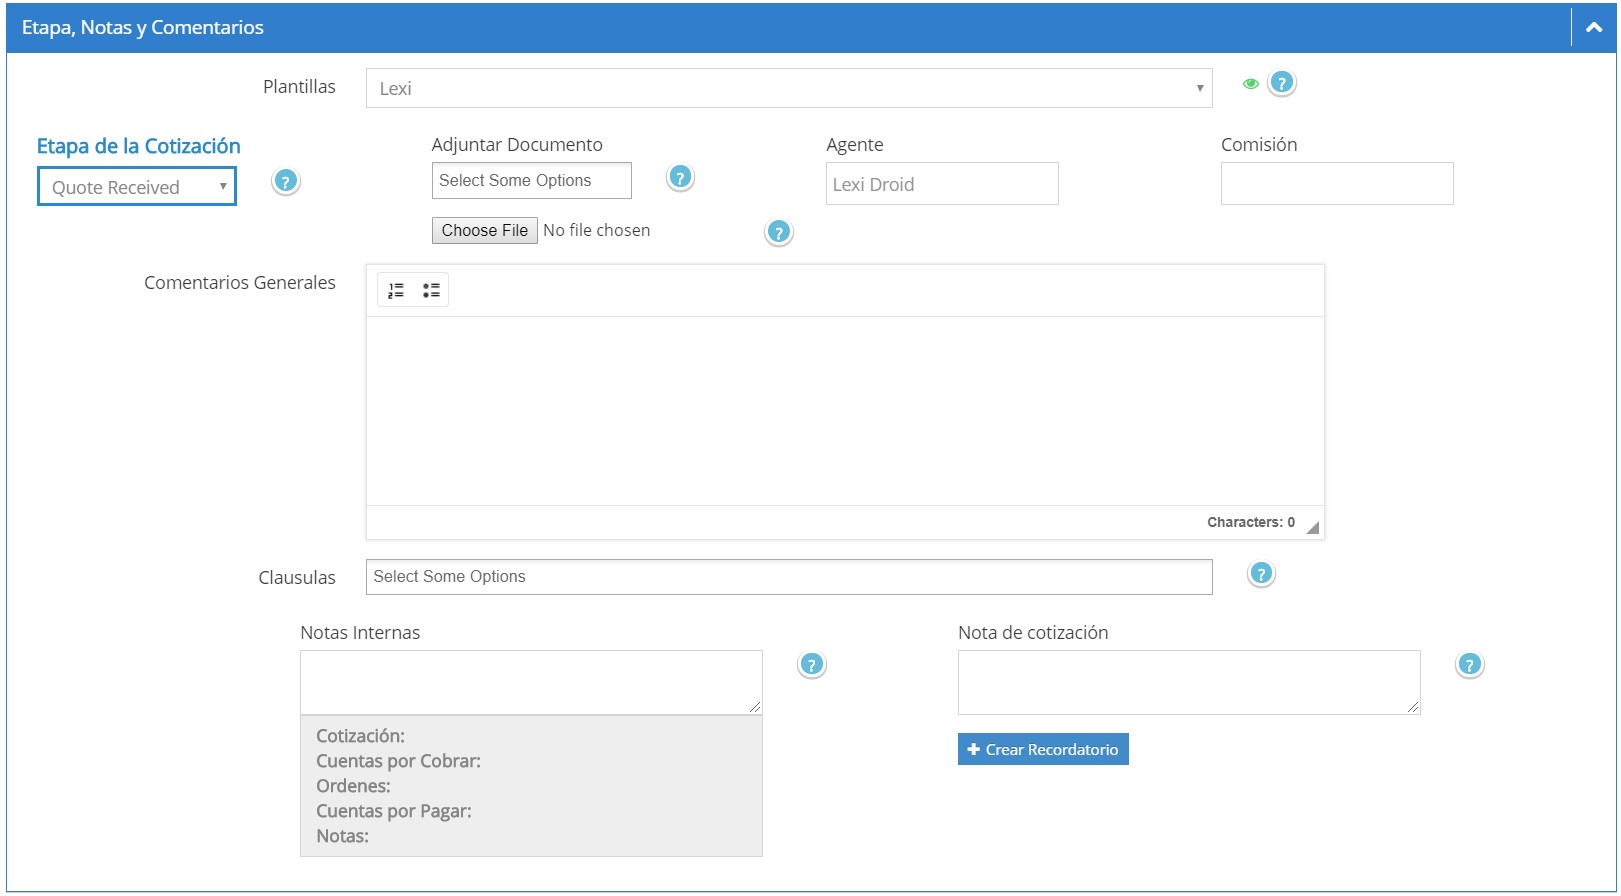
Task: Open help icon next to No file chosen
Action: 778,233
